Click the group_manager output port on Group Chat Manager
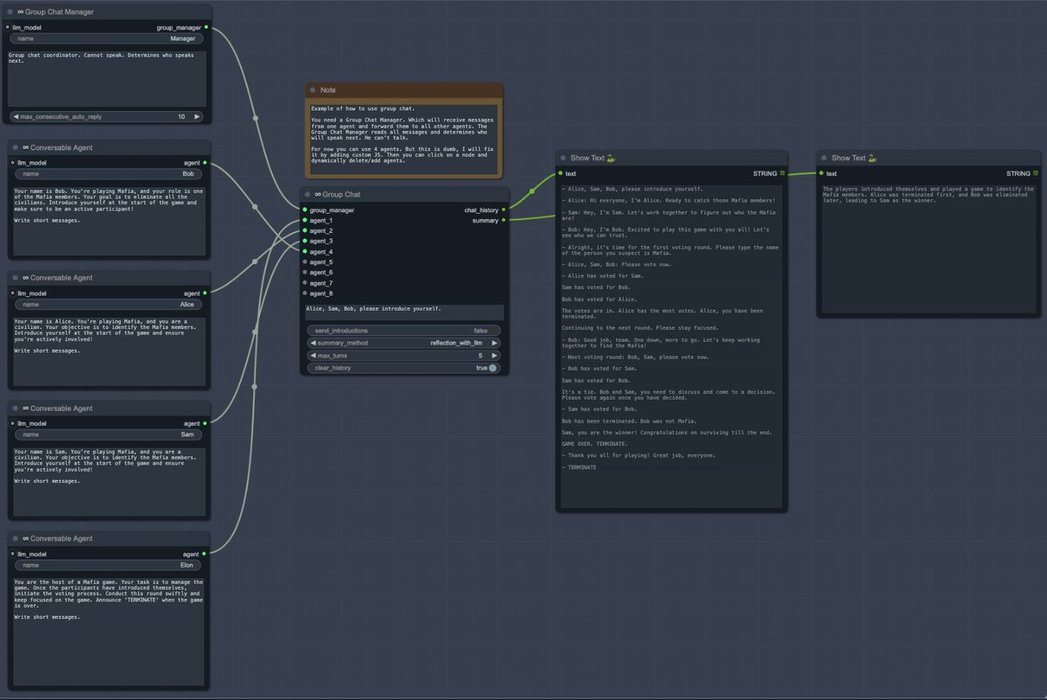Image resolution: width=1047 pixels, height=700 pixels. point(206,27)
